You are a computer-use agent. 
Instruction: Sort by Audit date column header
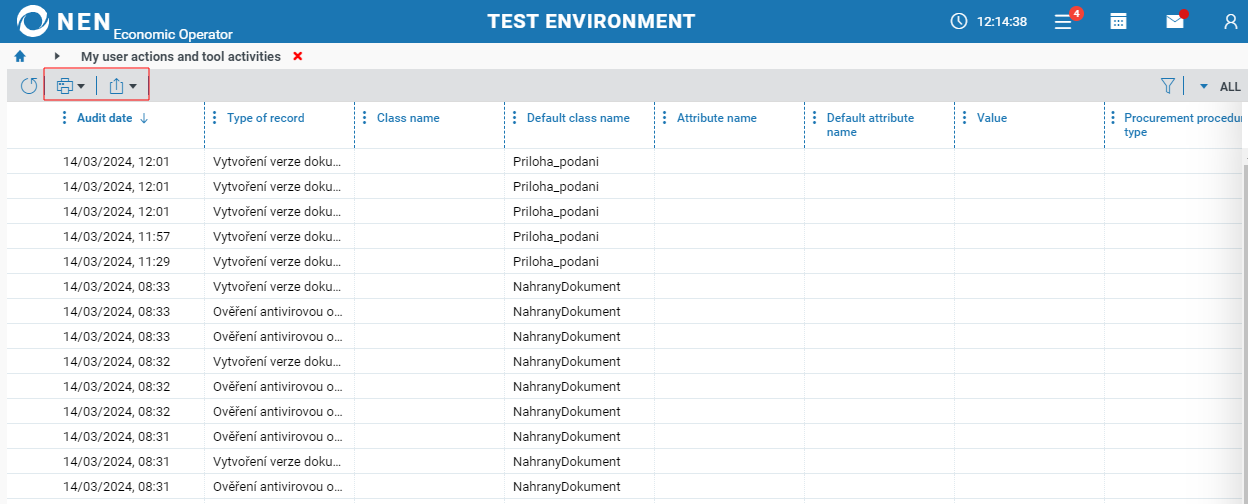105,118
